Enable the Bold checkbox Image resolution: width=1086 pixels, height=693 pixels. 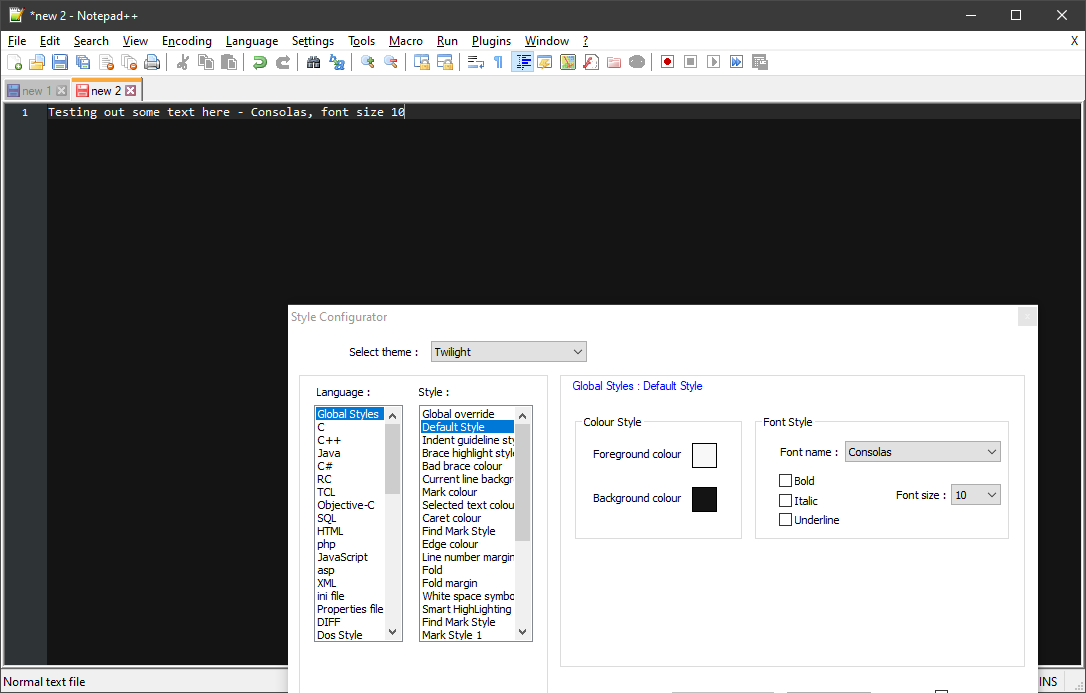[785, 480]
